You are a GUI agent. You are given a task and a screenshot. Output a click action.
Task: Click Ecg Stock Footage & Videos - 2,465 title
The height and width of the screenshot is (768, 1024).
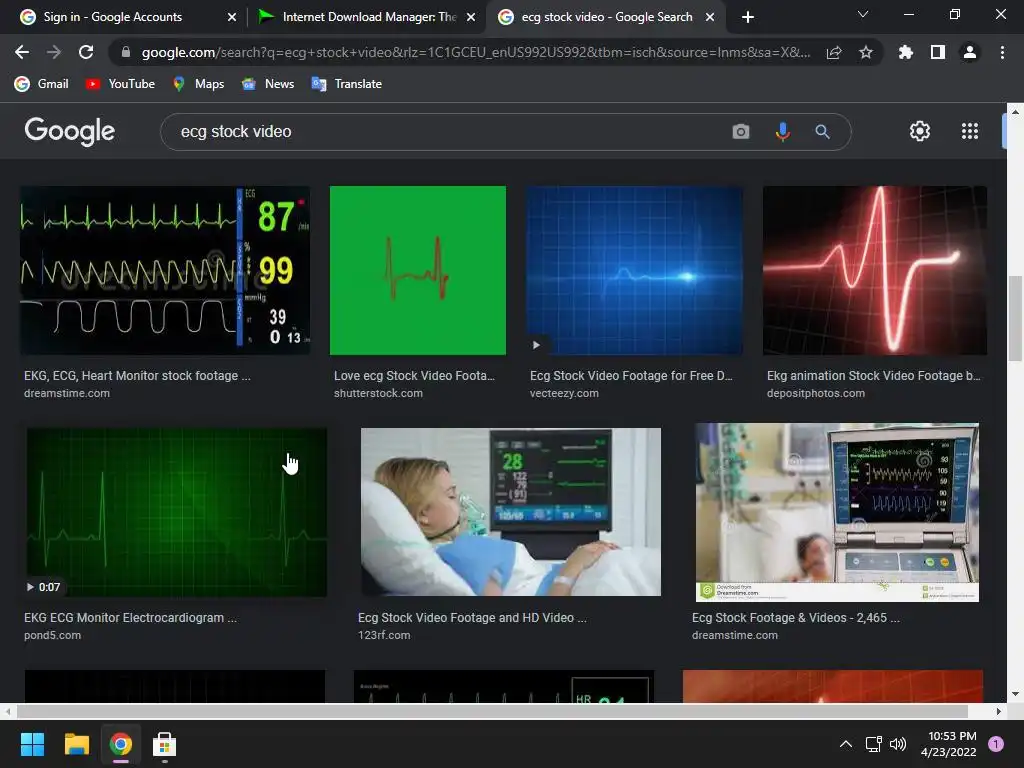[x=796, y=618]
